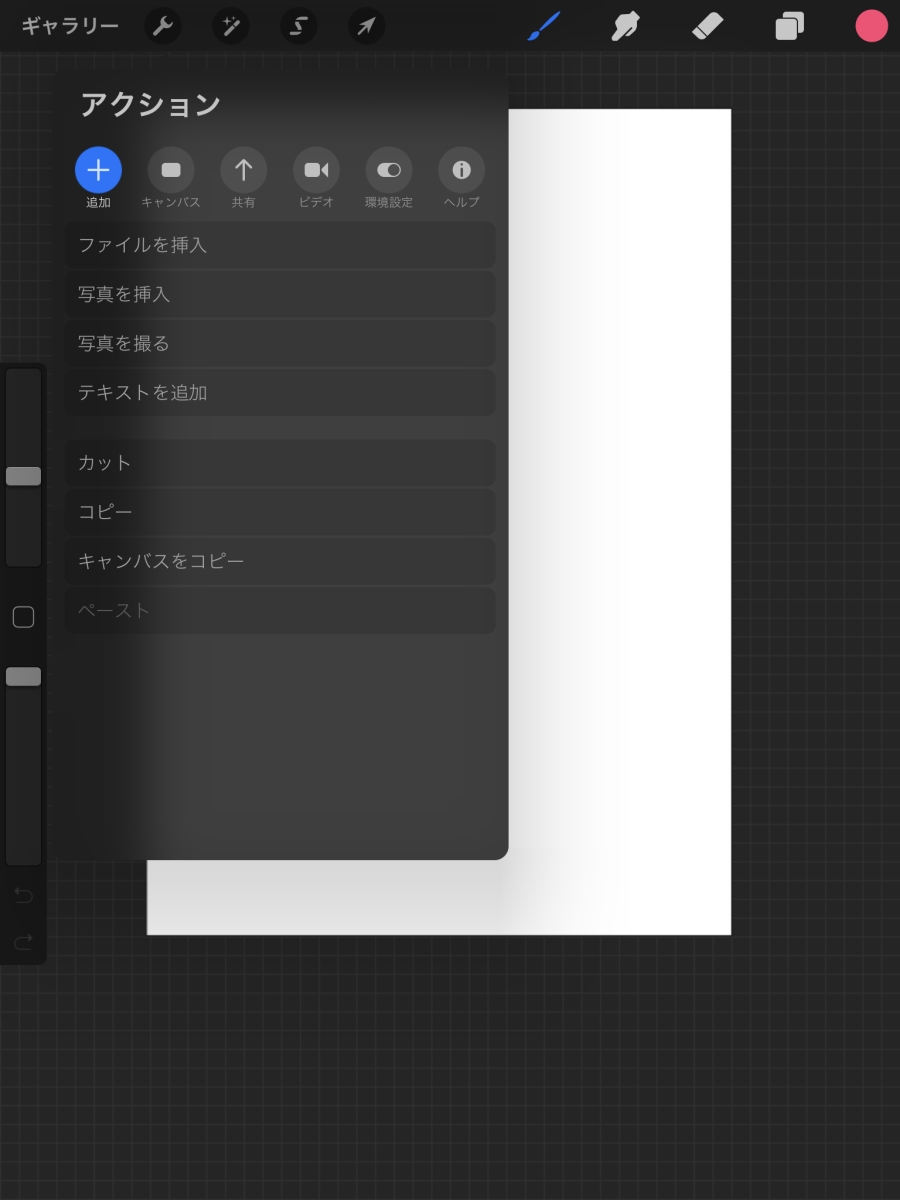
Task: Open the Layers panel icon
Action: pyautogui.click(x=789, y=27)
